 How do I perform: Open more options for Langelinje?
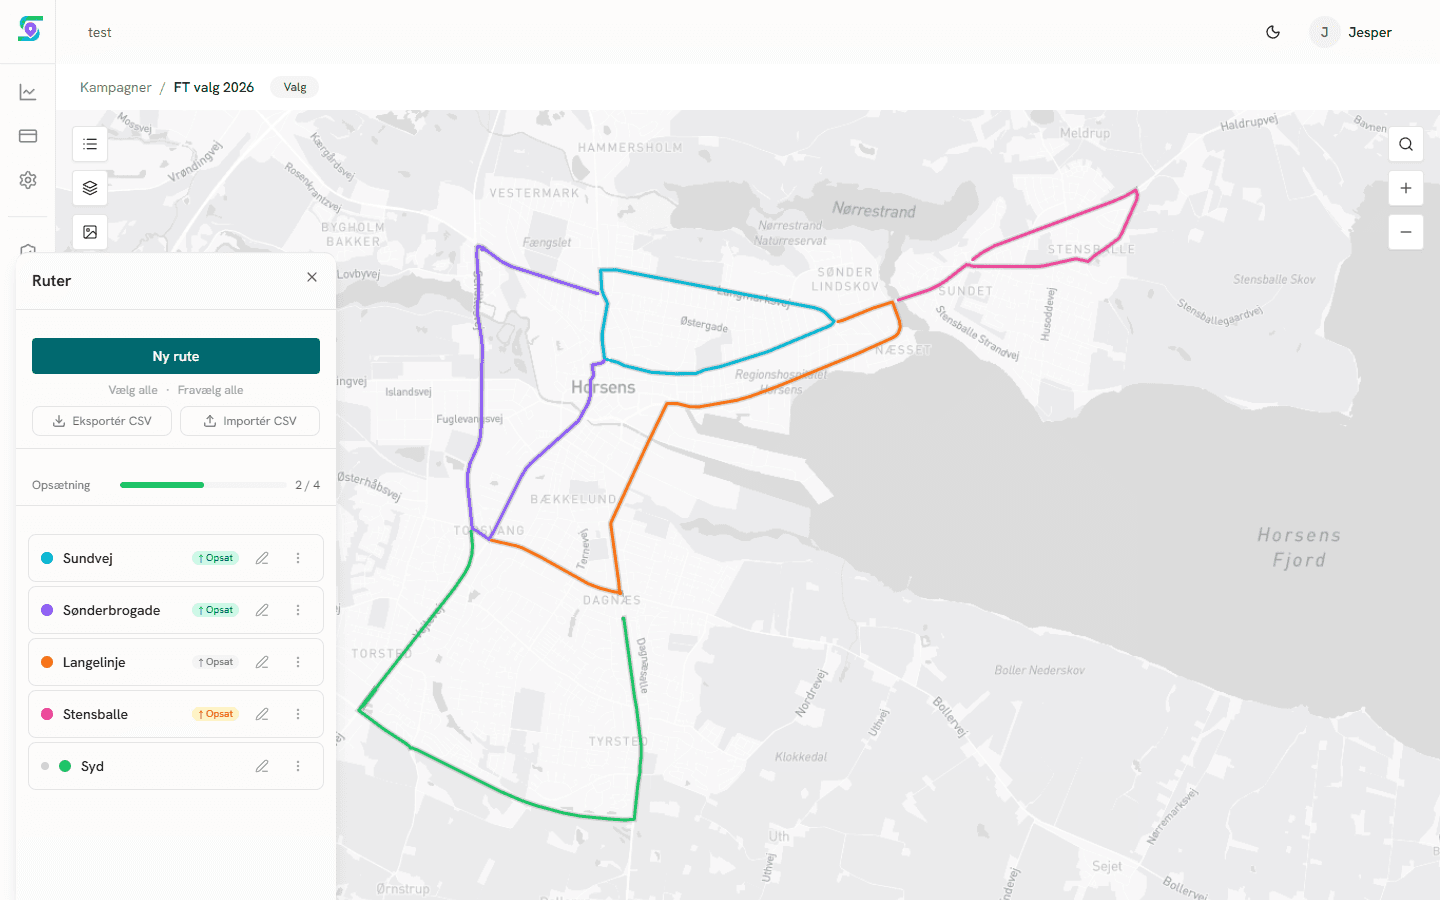click(298, 662)
